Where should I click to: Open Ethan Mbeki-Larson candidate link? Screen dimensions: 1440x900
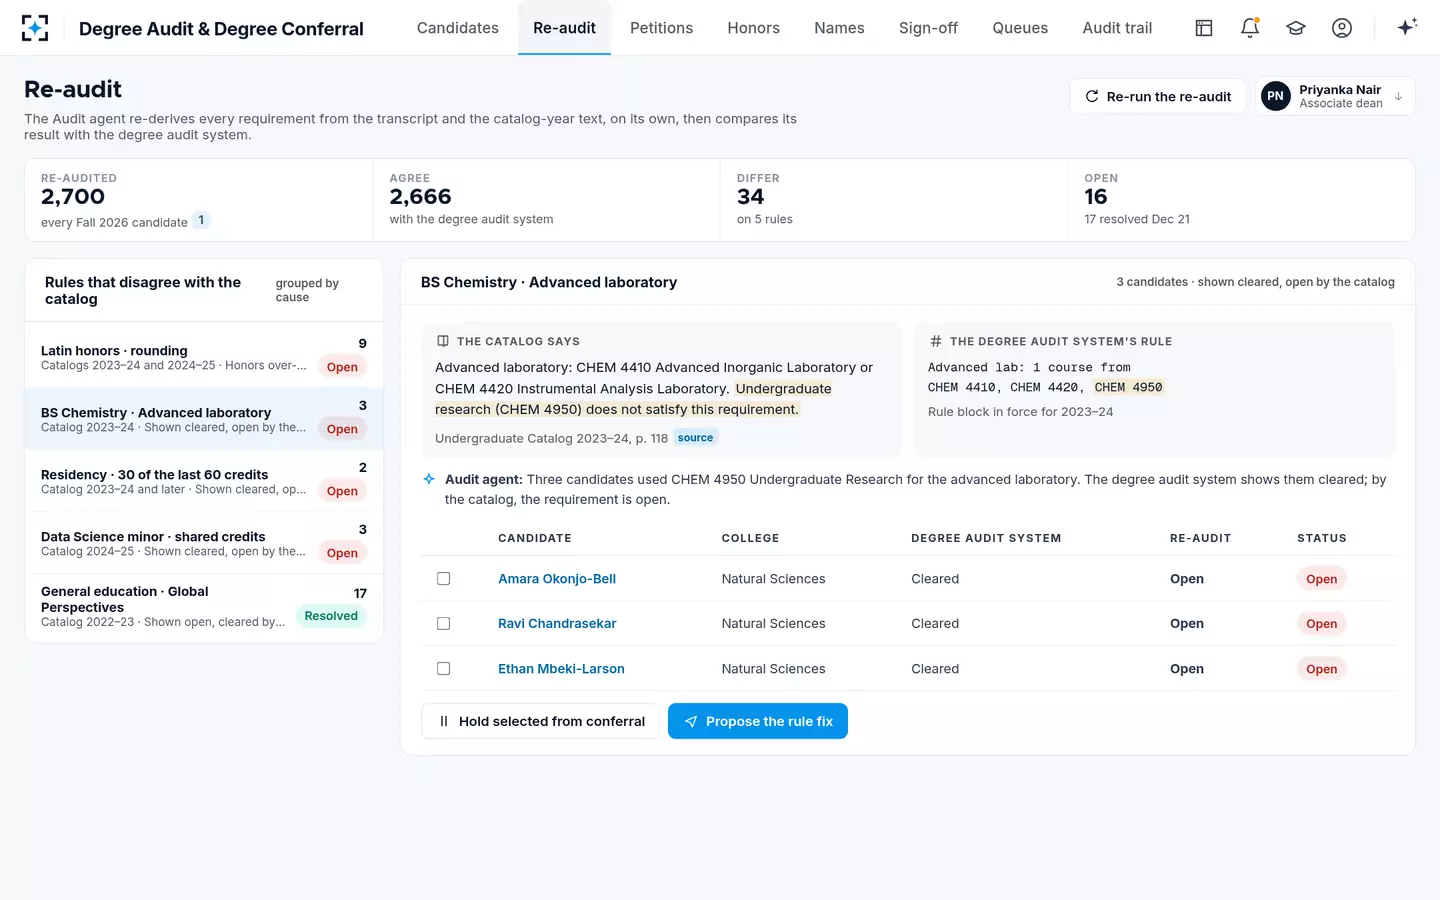[561, 669]
